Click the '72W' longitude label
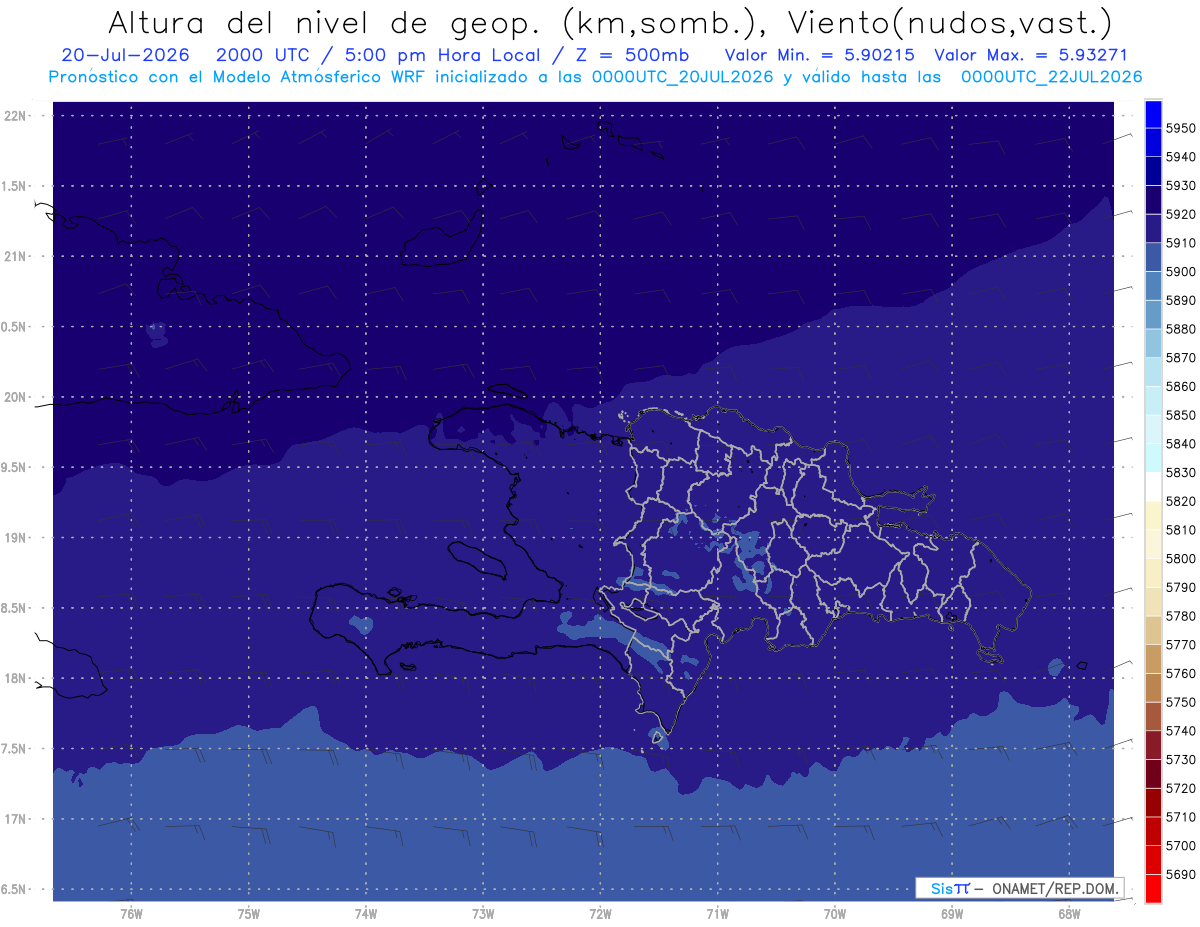Image resolution: width=1200 pixels, height=927 pixels. click(x=601, y=914)
